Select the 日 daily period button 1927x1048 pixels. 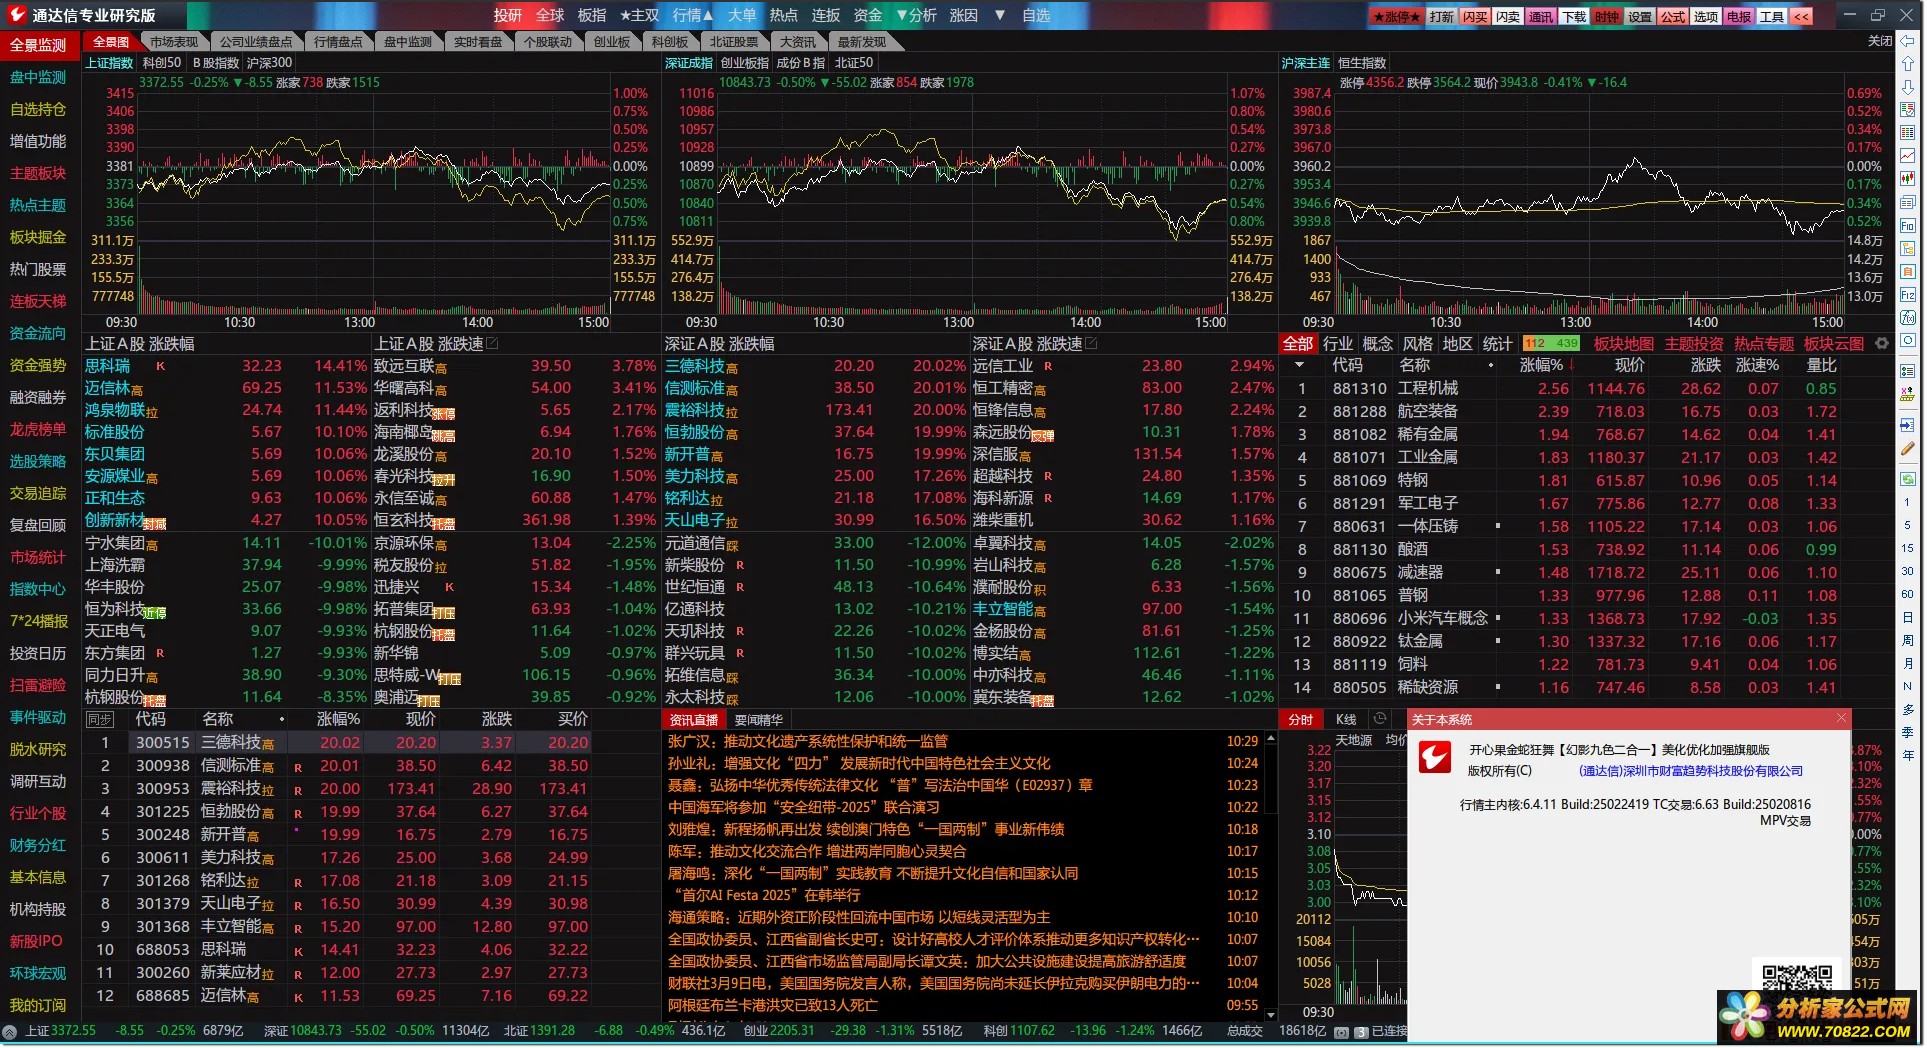coord(1908,617)
